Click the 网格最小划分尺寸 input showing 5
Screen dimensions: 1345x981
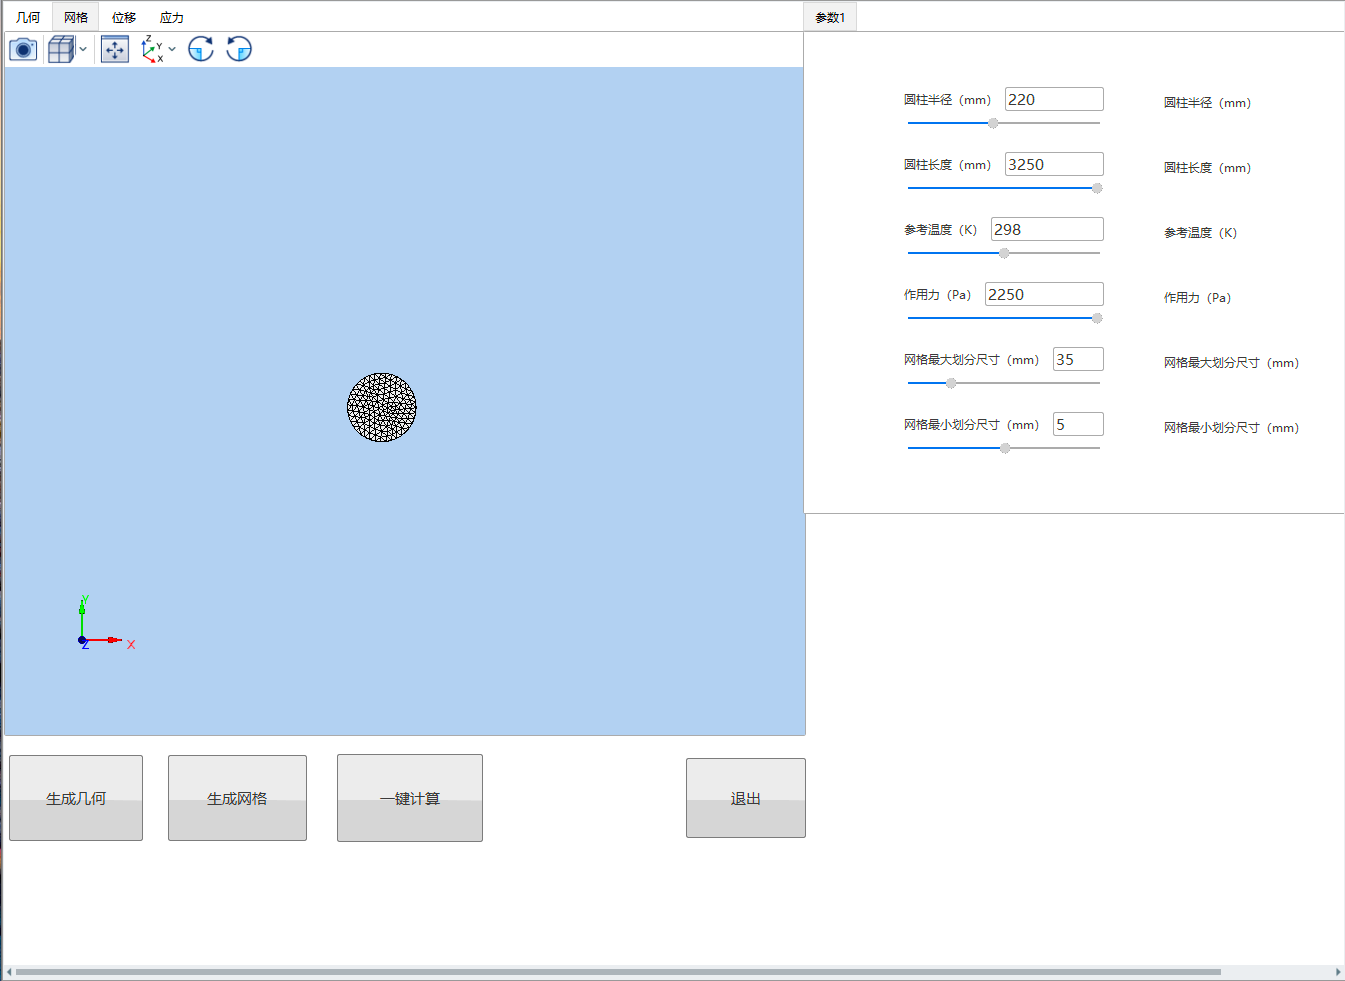1078,424
